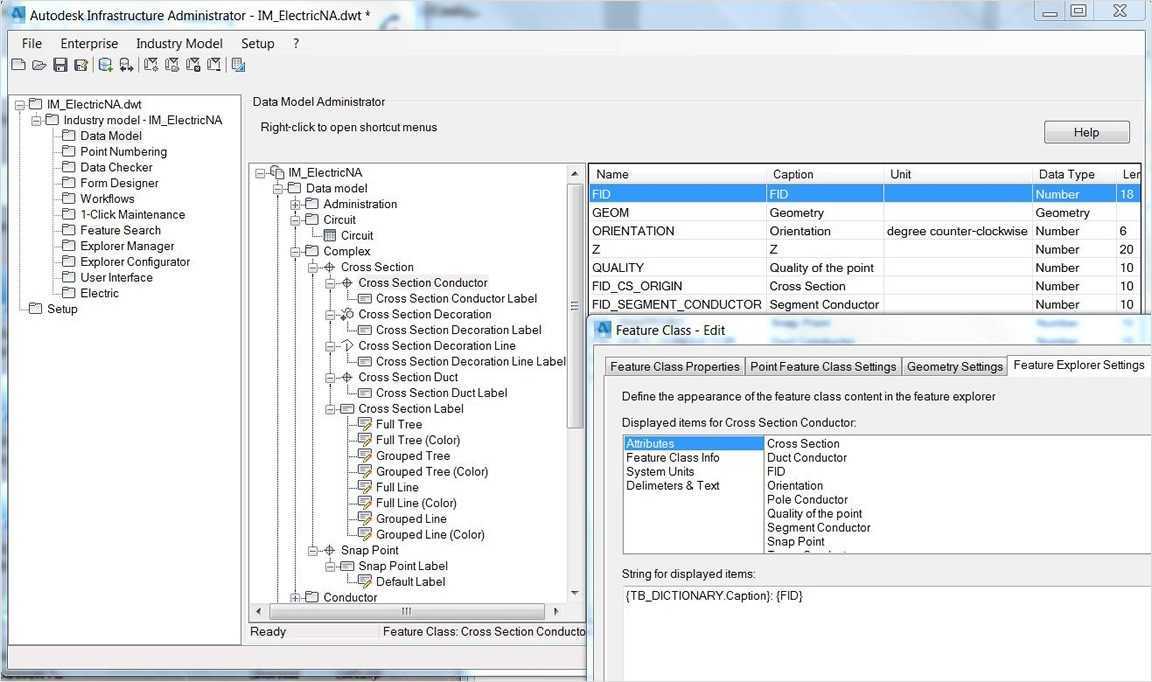The image size is (1152, 682).
Task: Click the Default Label definition icon
Action: point(364,581)
